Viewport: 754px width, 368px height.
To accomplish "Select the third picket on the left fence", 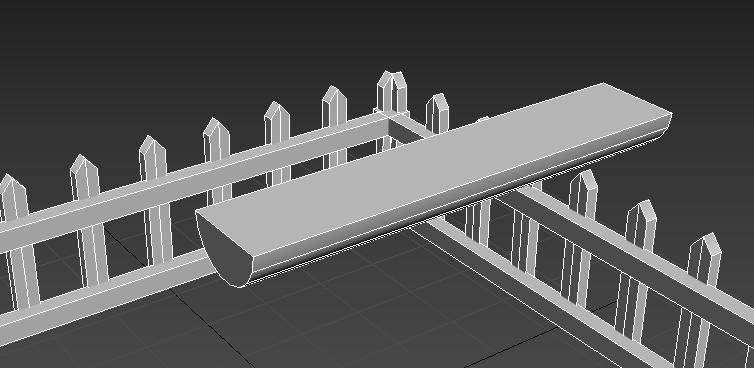I will pos(156,200).
